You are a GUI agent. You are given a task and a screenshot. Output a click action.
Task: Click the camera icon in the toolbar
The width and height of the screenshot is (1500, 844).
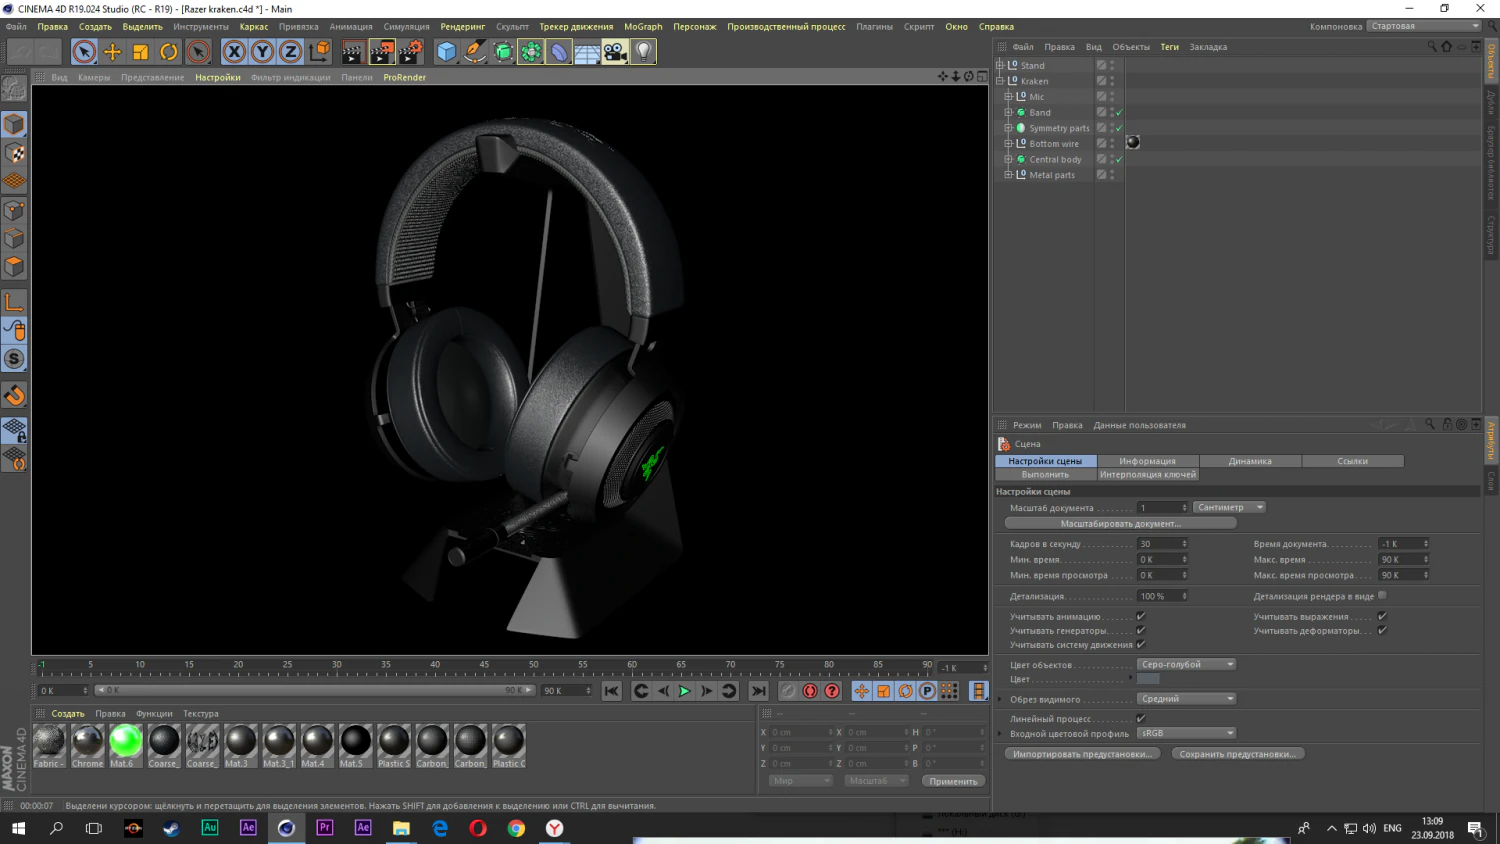[x=615, y=51]
